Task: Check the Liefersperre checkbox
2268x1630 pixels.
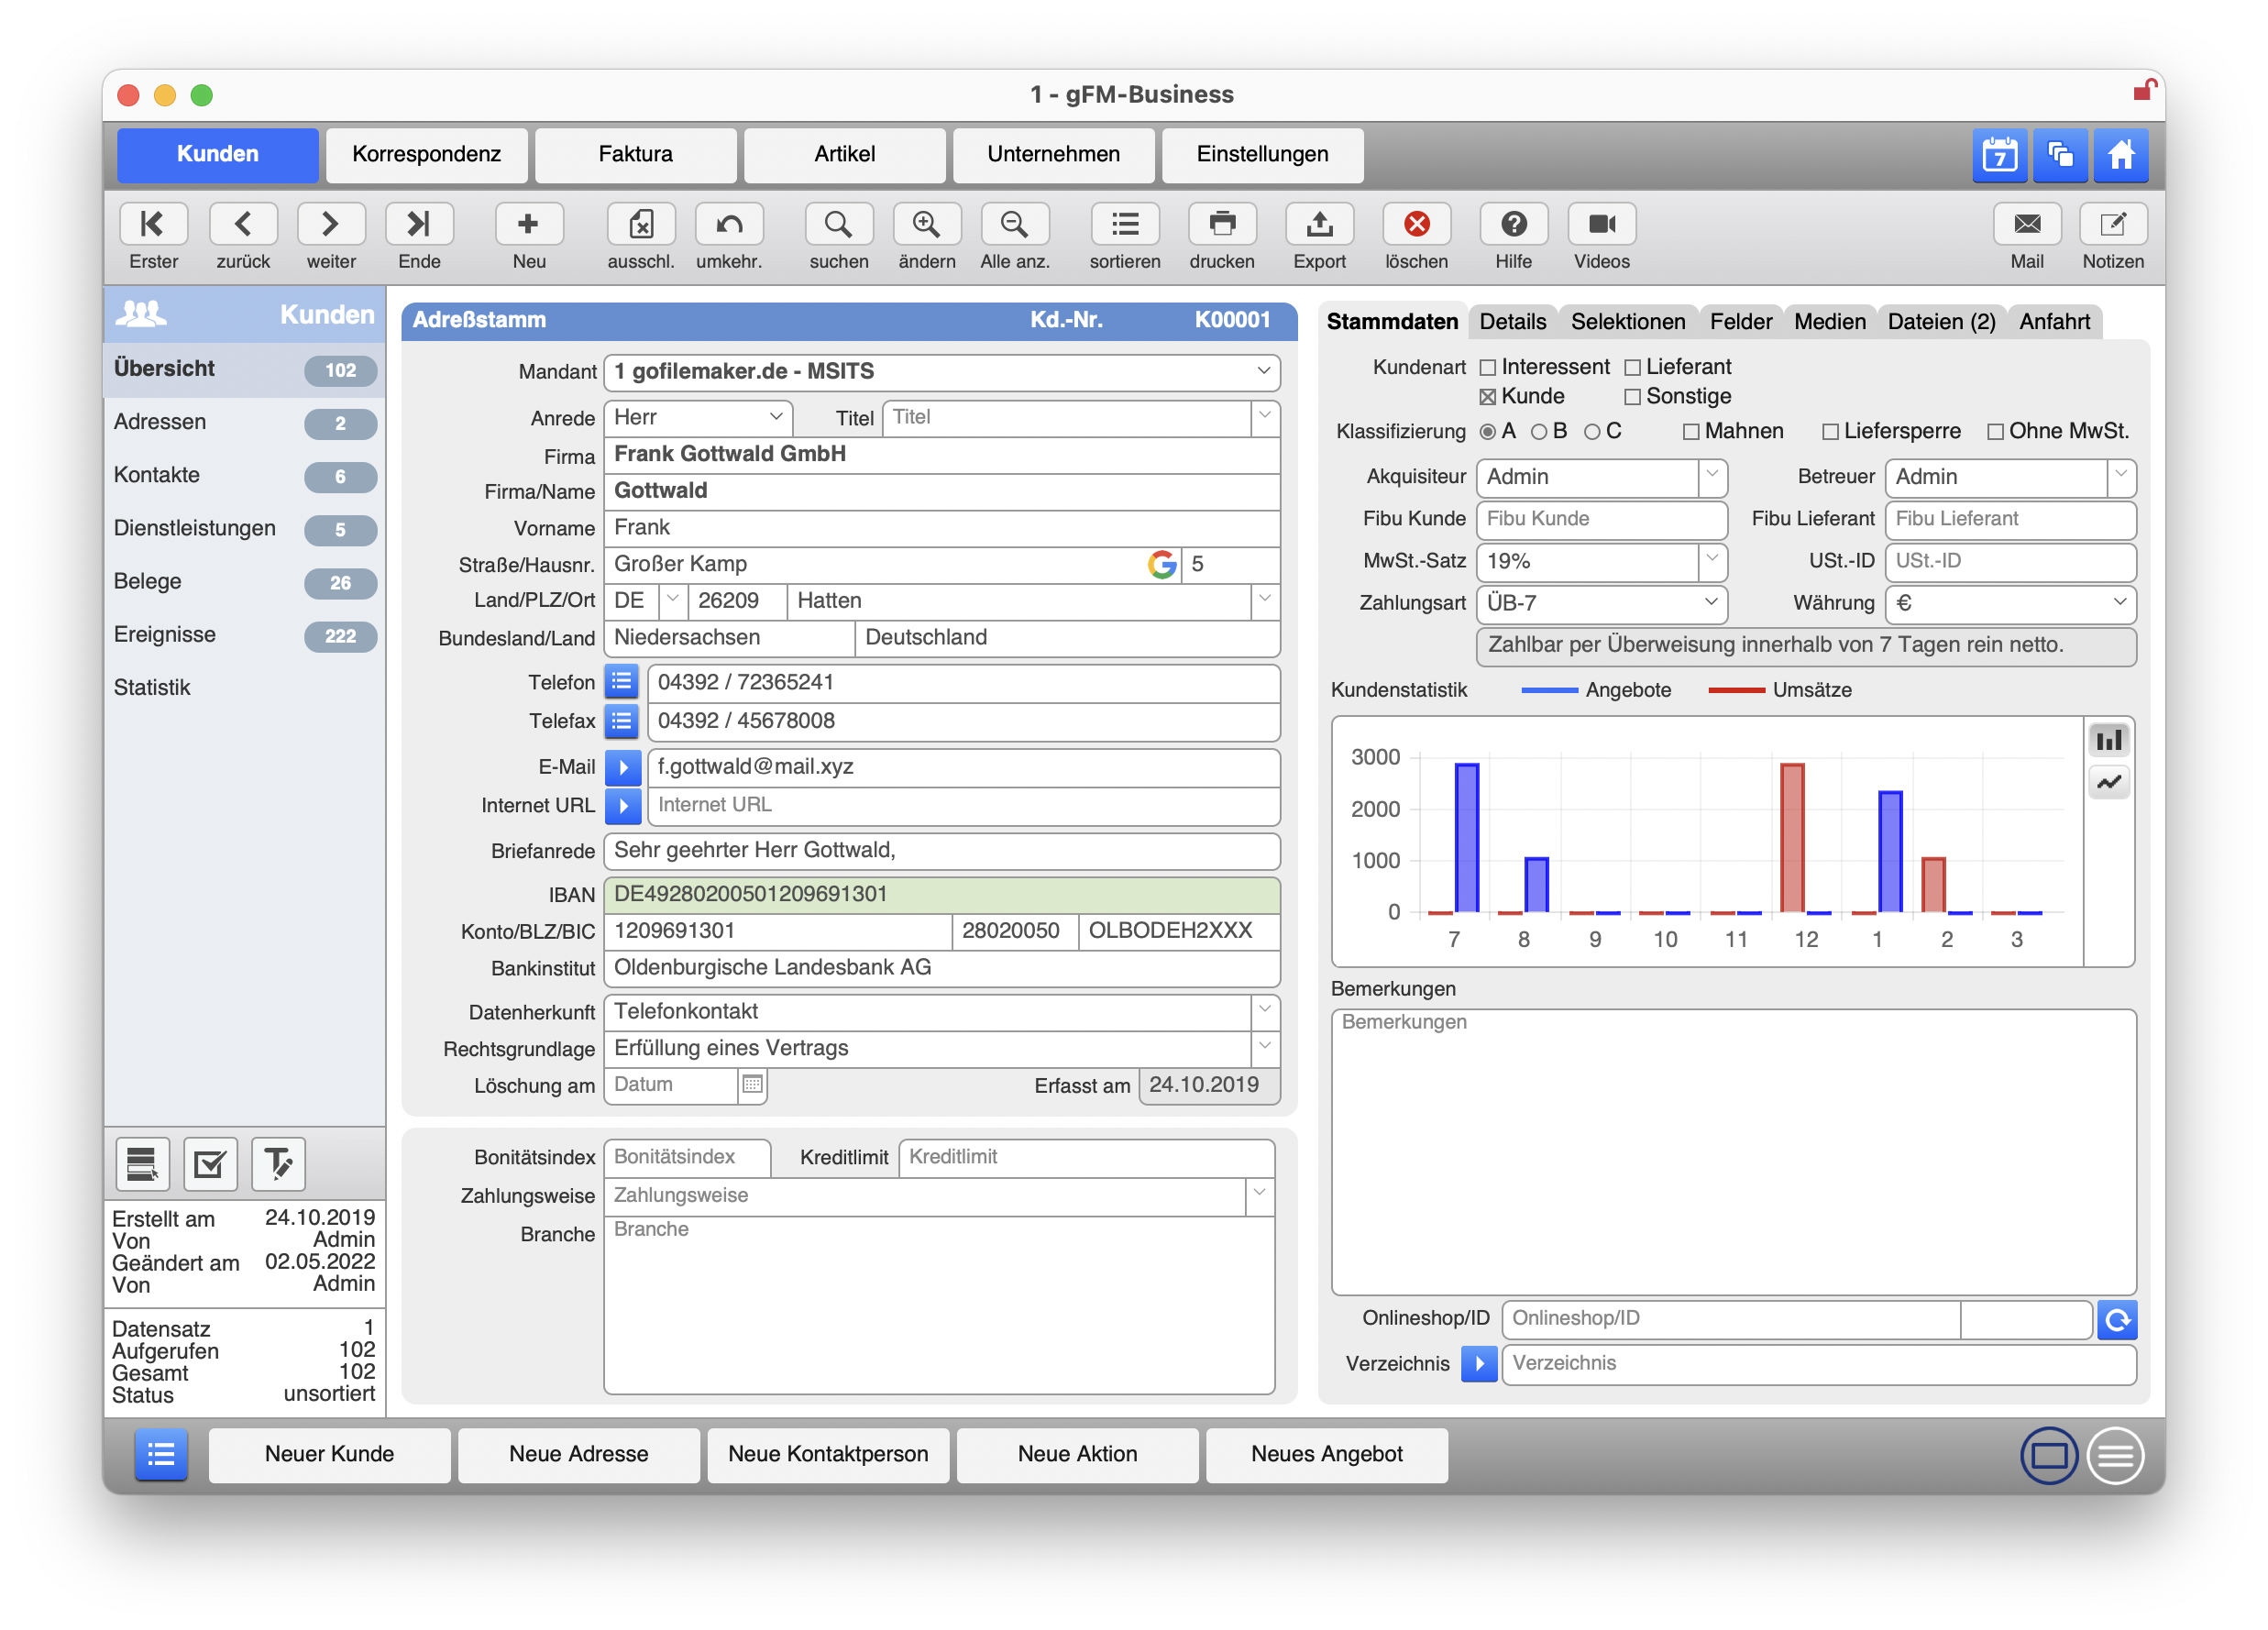Action: tap(1830, 432)
